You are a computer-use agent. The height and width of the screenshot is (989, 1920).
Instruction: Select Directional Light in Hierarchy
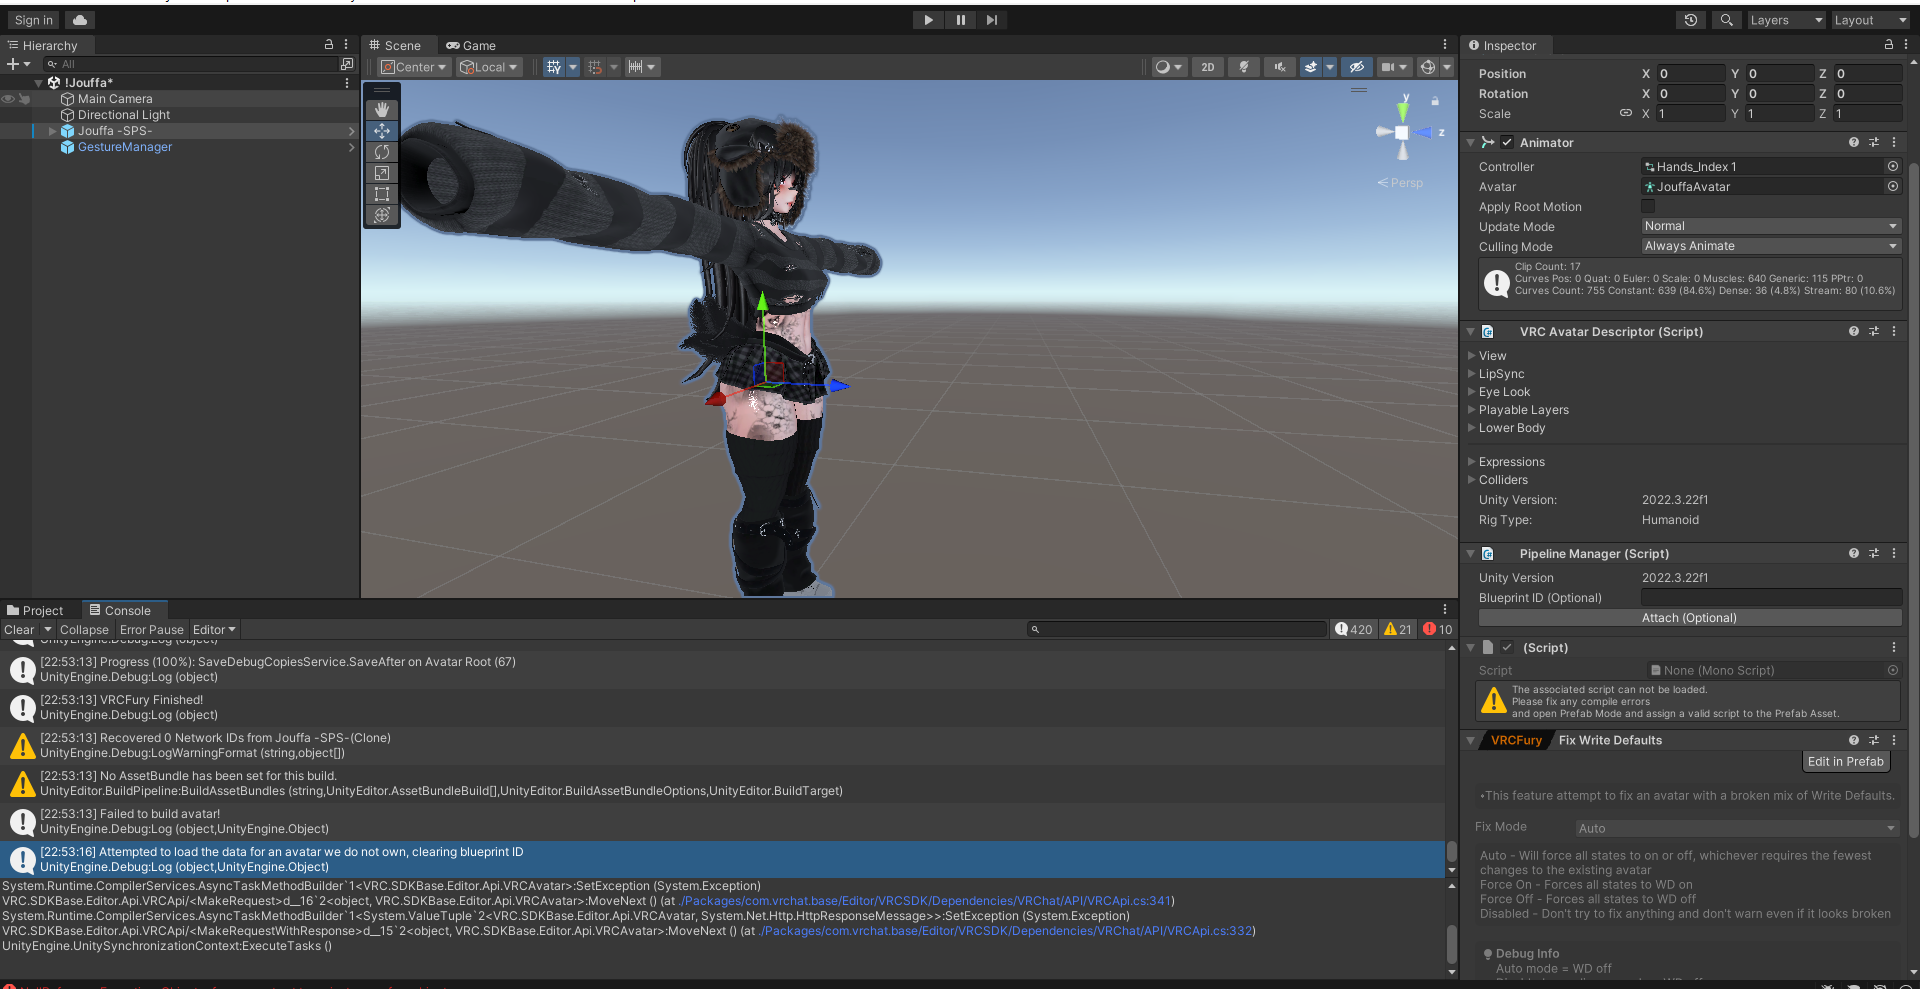124,115
